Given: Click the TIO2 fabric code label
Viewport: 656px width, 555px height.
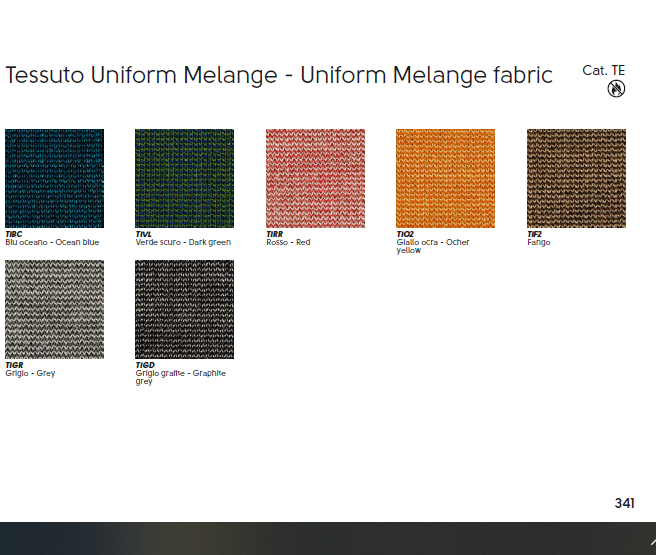Looking at the screenshot, I should pyautogui.click(x=405, y=234).
